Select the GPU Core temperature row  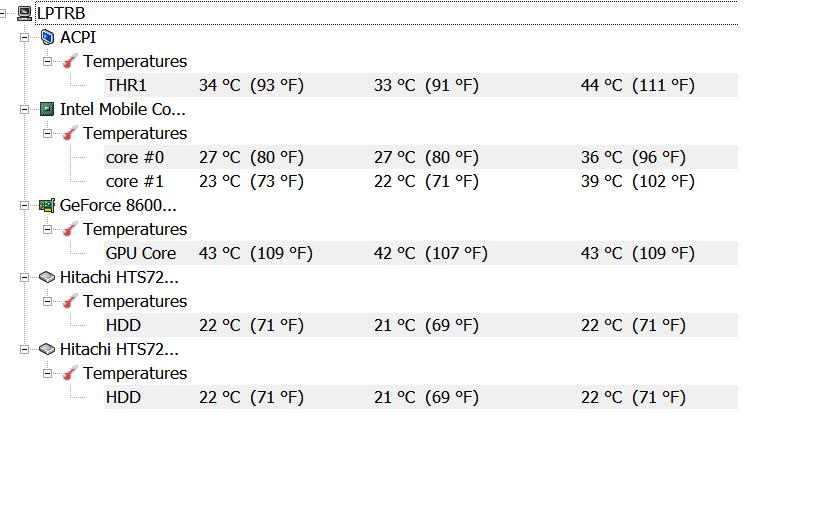click(140, 253)
